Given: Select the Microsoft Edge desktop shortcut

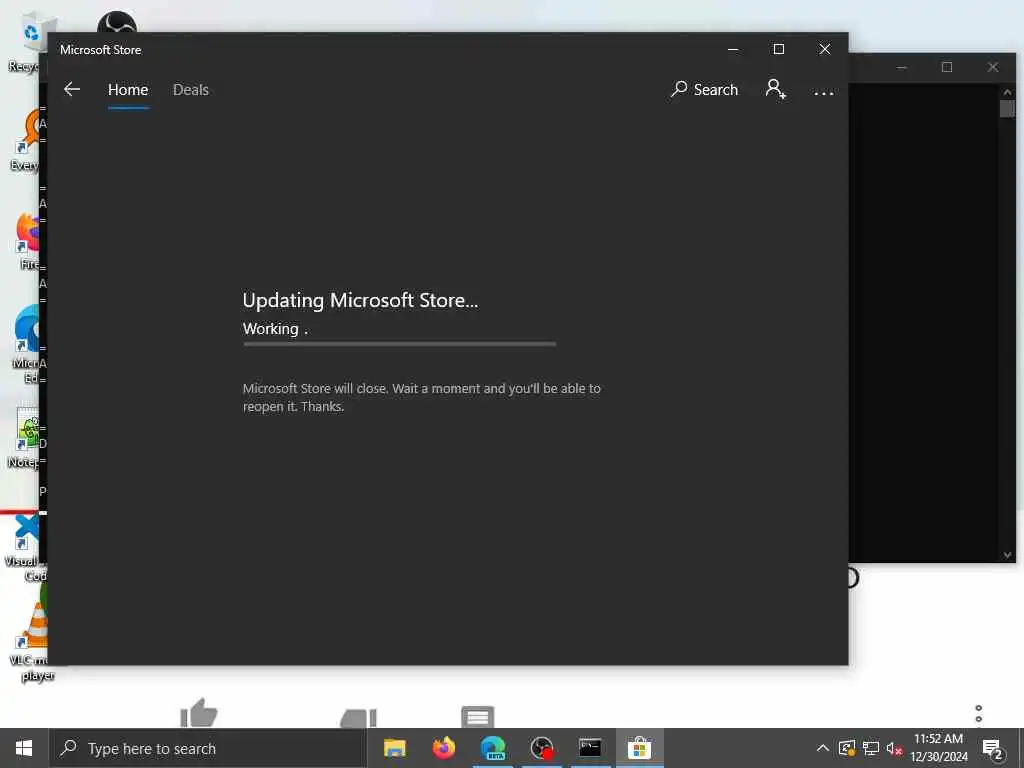Looking at the screenshot, I should (27, 344).
